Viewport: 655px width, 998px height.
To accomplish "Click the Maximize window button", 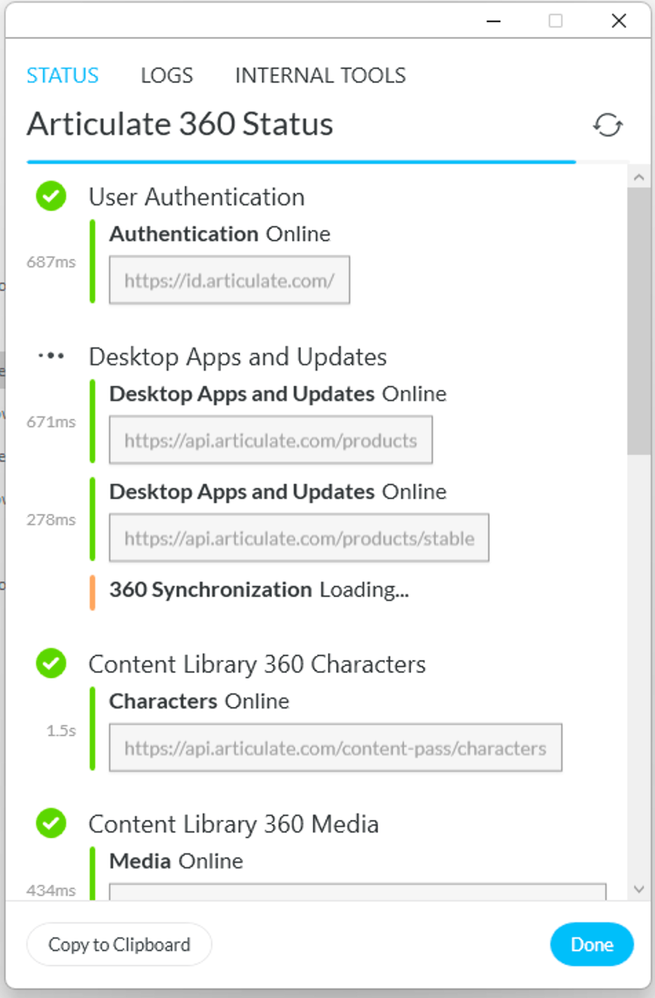I will (556, 21).
